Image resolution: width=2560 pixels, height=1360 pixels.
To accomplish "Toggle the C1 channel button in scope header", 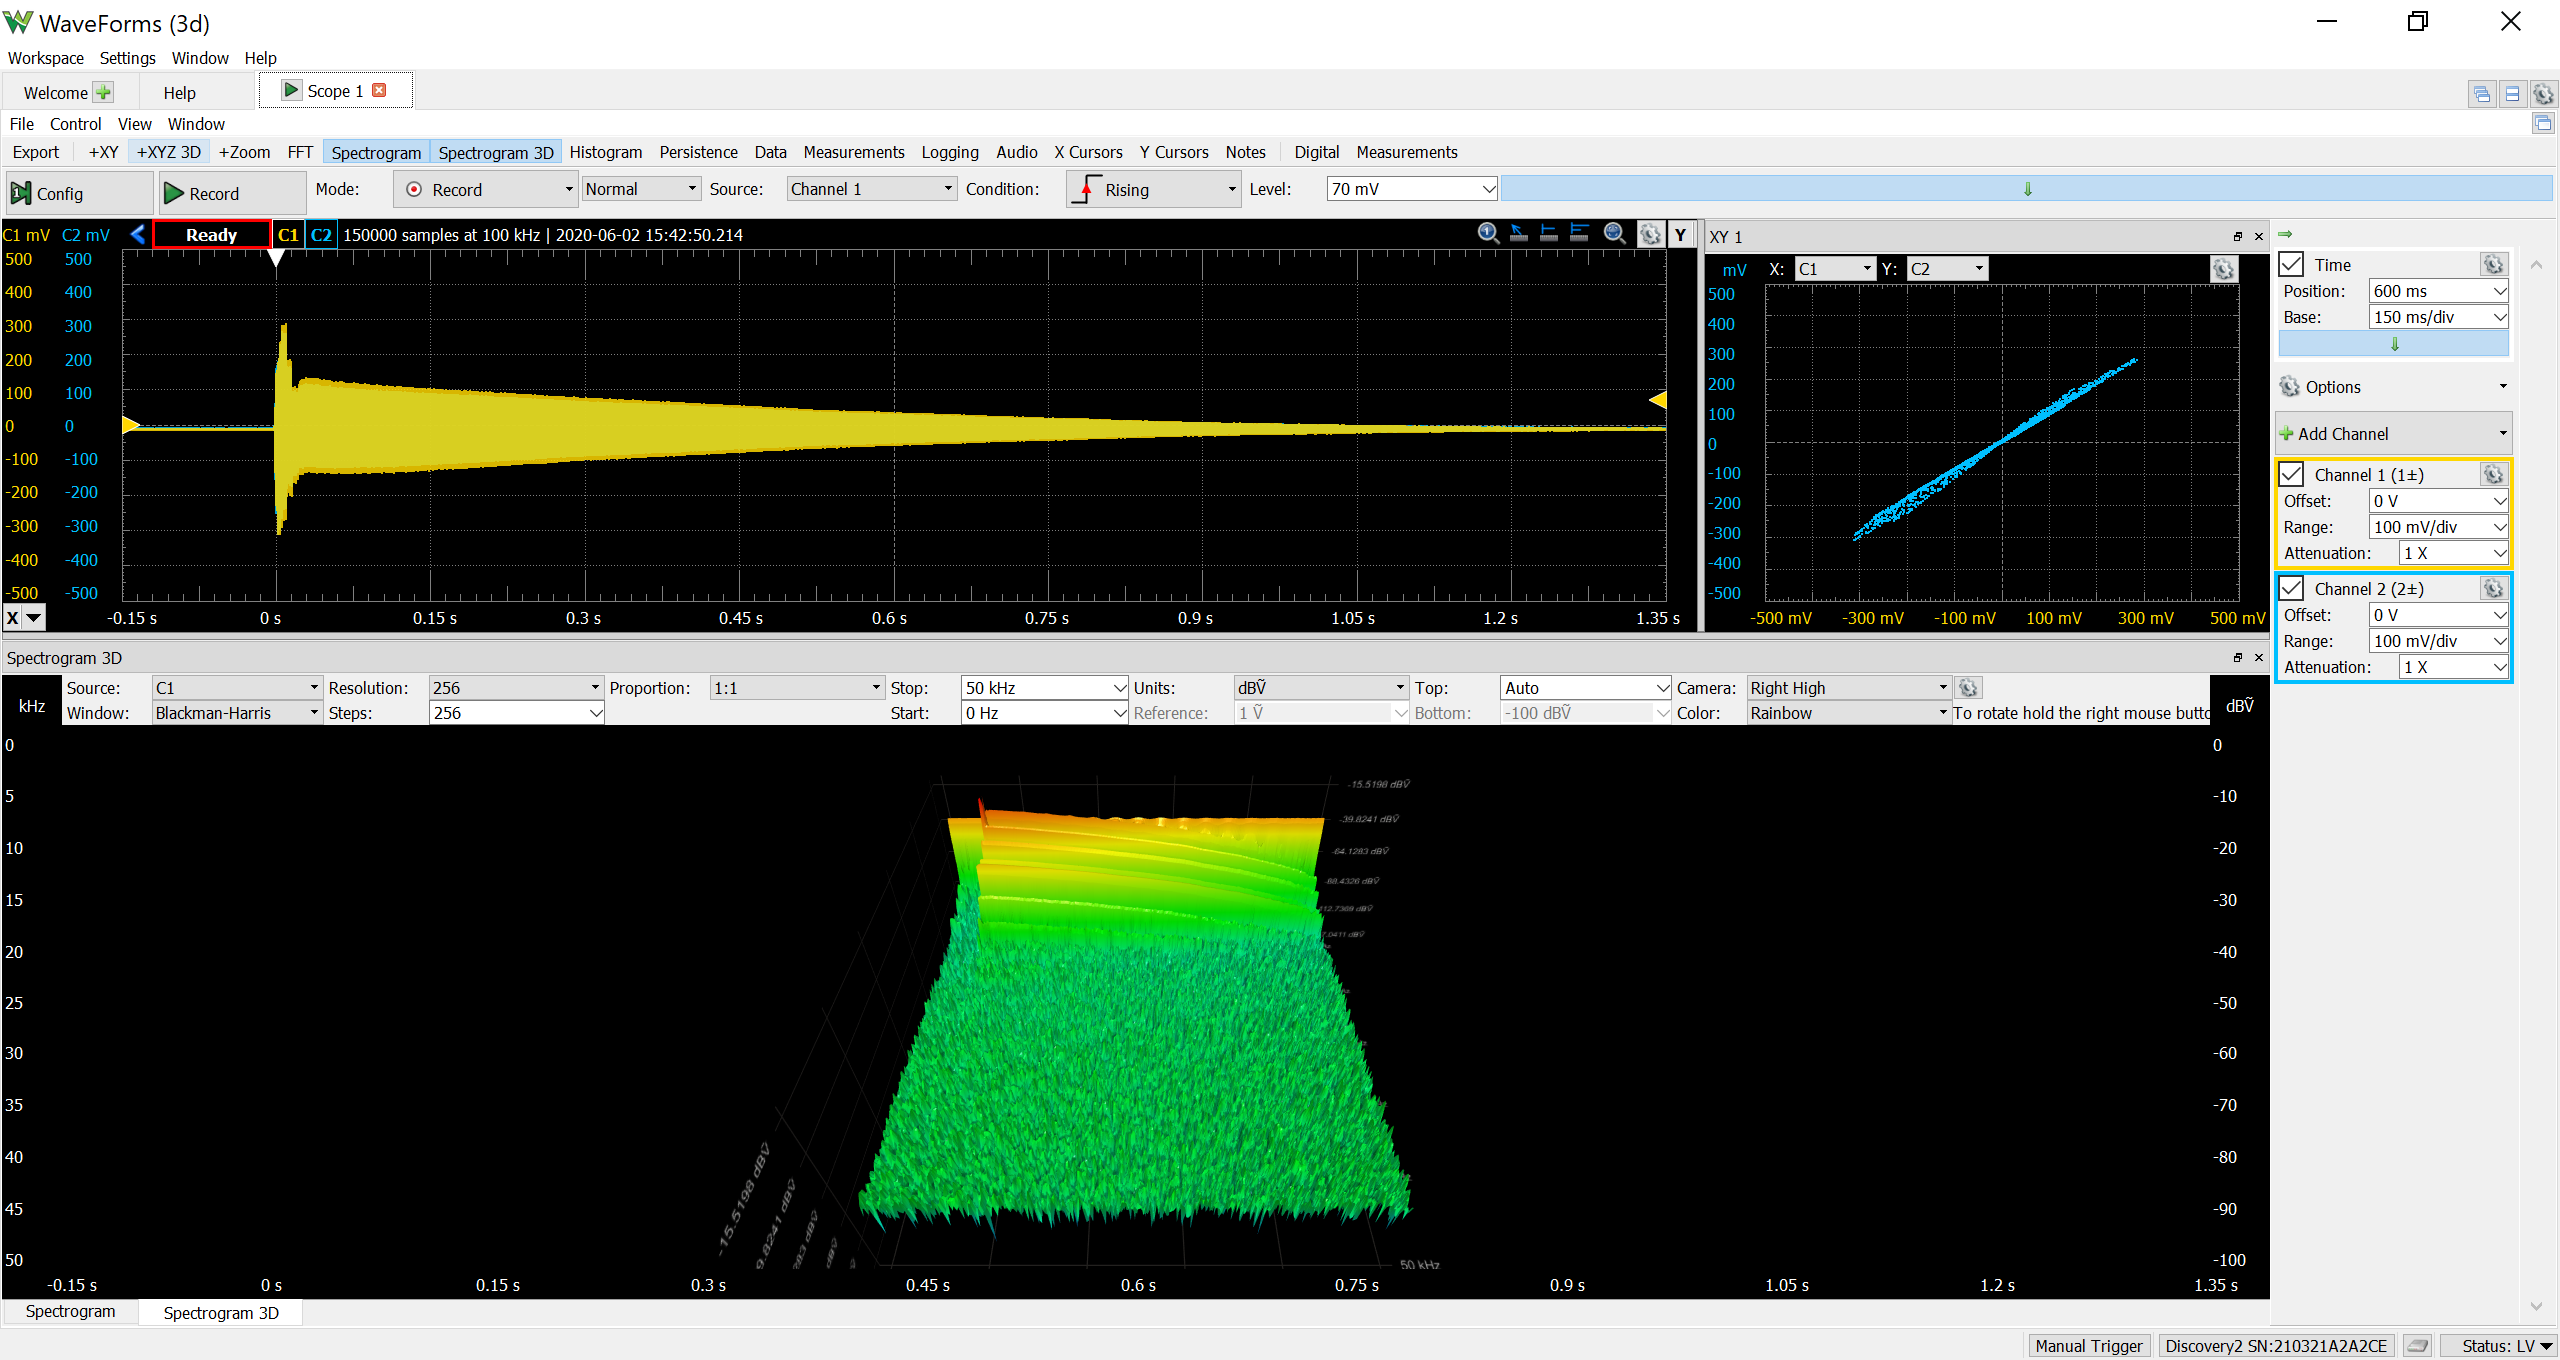I will (288, 234).
